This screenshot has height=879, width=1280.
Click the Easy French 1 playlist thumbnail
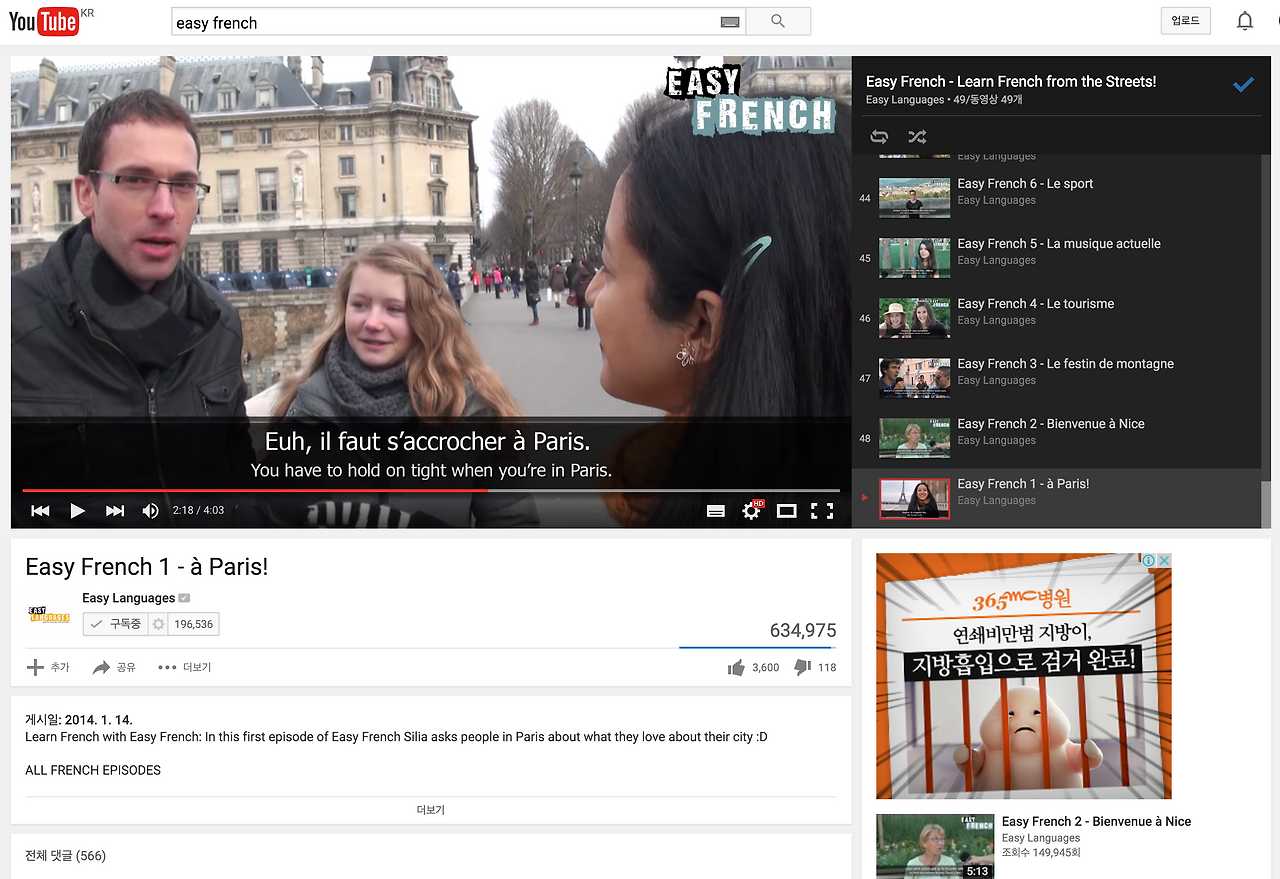[x=914, y=498]
